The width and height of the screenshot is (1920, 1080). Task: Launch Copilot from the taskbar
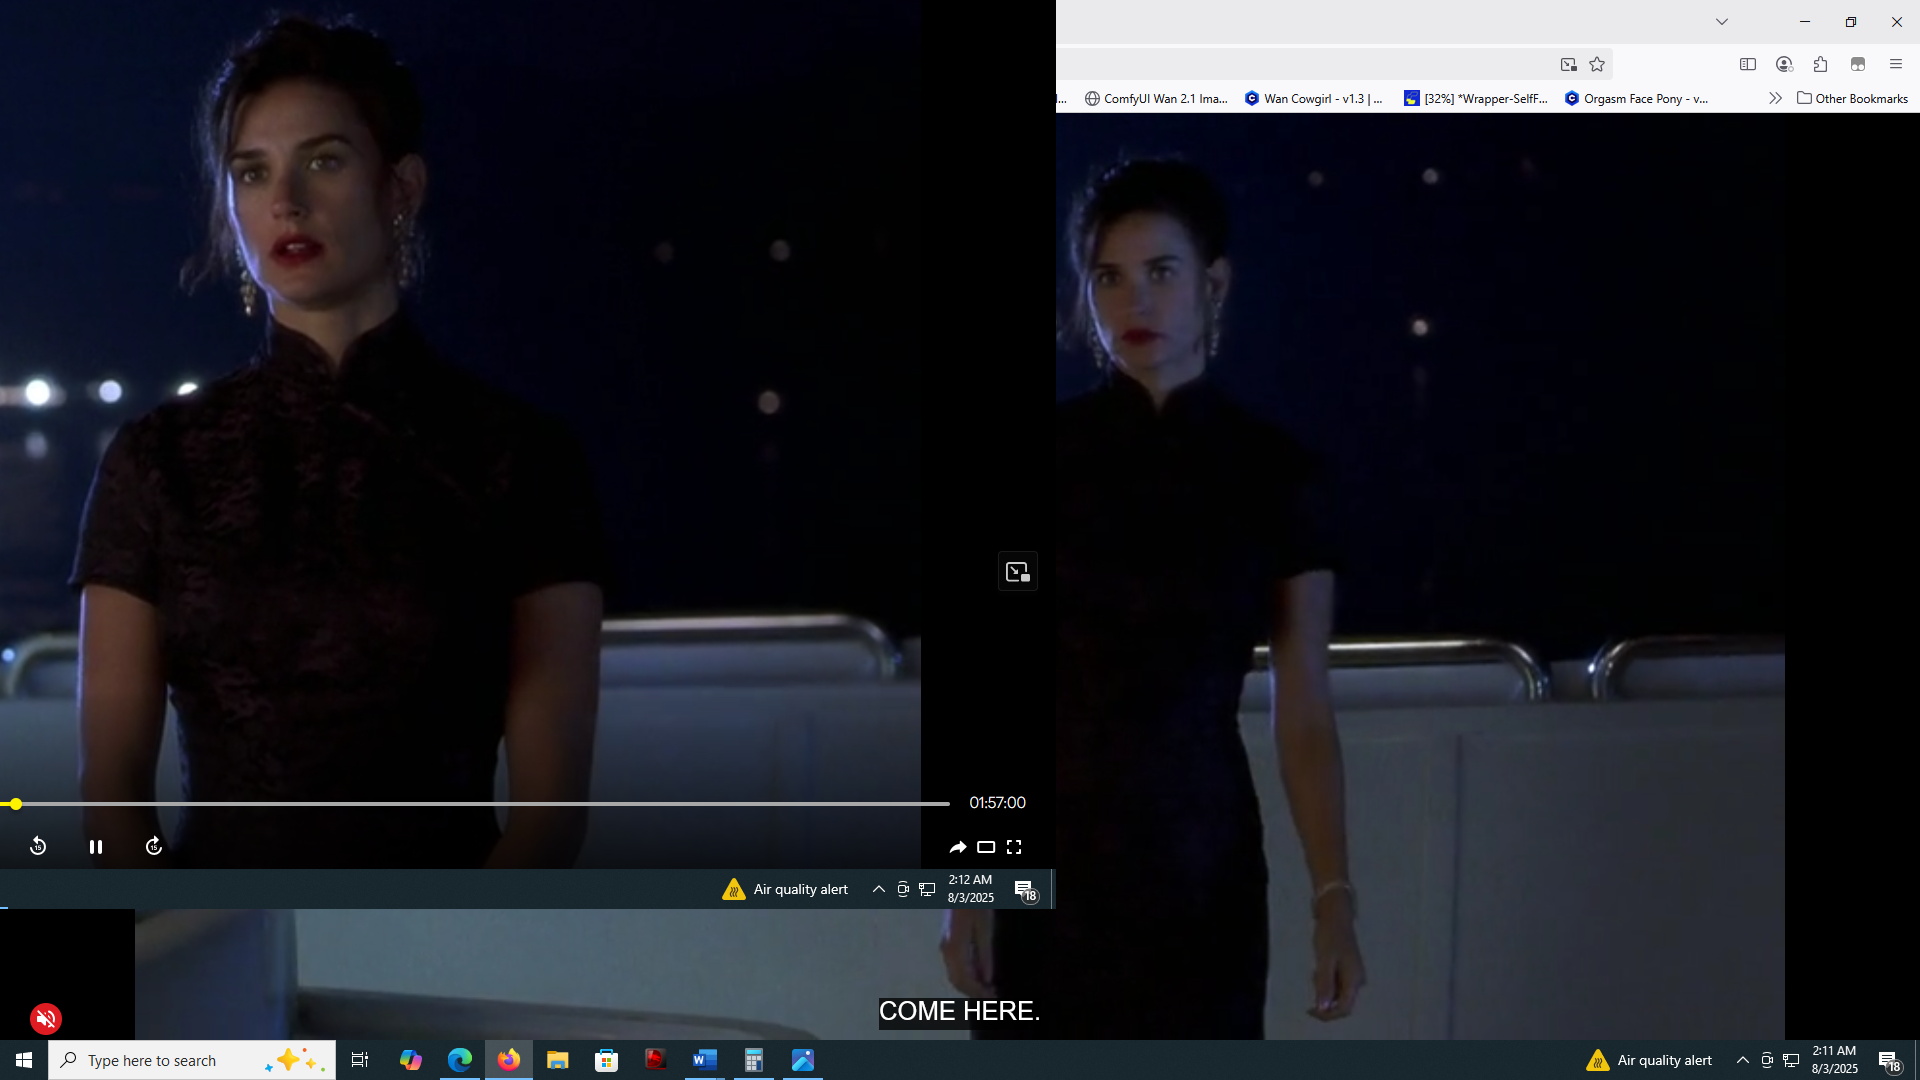tap(411, 1060)
